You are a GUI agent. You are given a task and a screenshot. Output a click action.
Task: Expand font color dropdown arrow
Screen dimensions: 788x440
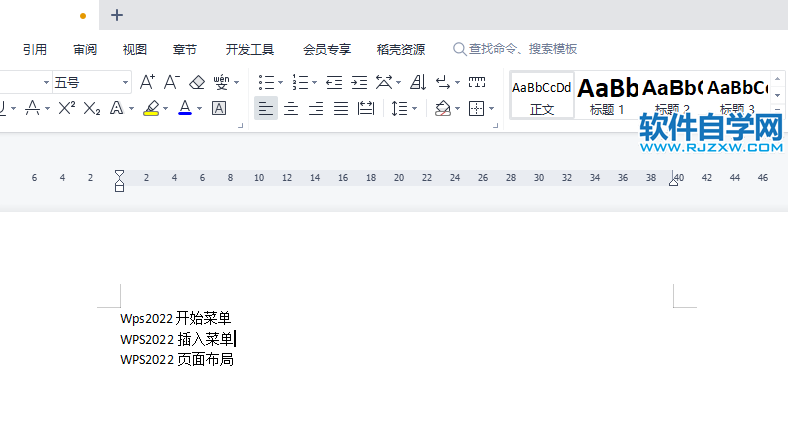[x=200, y=108]
